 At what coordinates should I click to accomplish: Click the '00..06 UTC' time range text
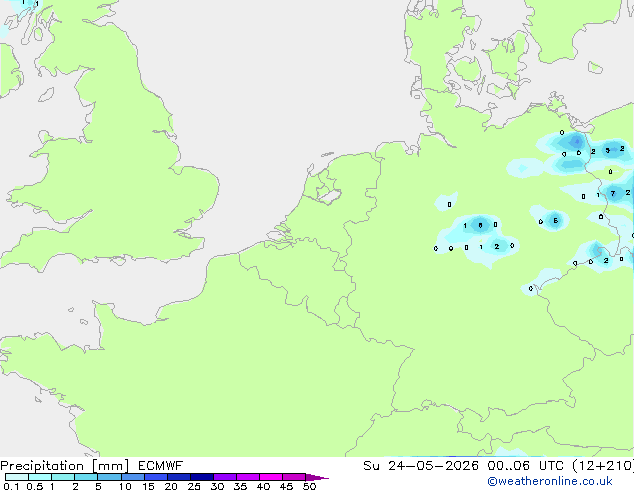point(525,466)
